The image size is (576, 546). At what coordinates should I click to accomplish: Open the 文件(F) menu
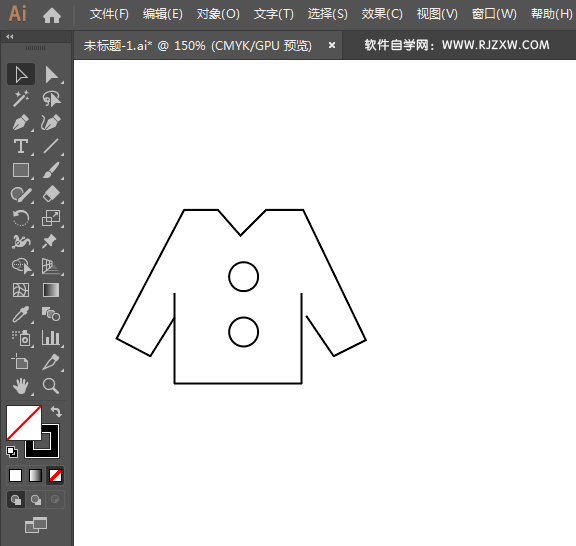[109, 14]
